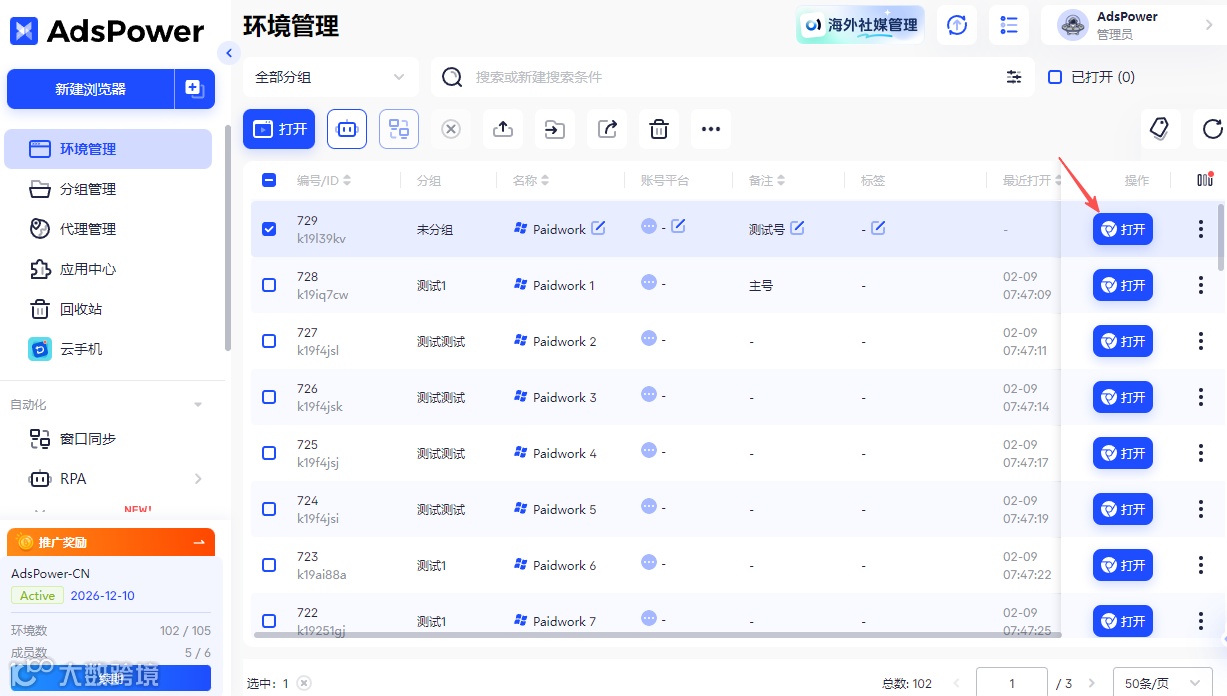Image resolution: width=1227 pixels, height=696 pixels.
Task: Click the update upload icon in top bar
Action: pyautogui.click(x=957, y=25)
